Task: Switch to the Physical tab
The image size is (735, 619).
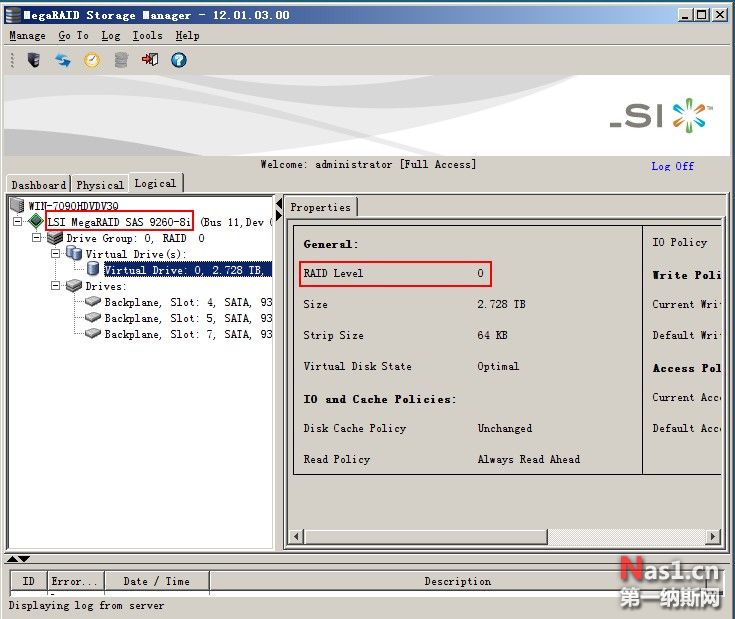Action: tap(100, 185)
